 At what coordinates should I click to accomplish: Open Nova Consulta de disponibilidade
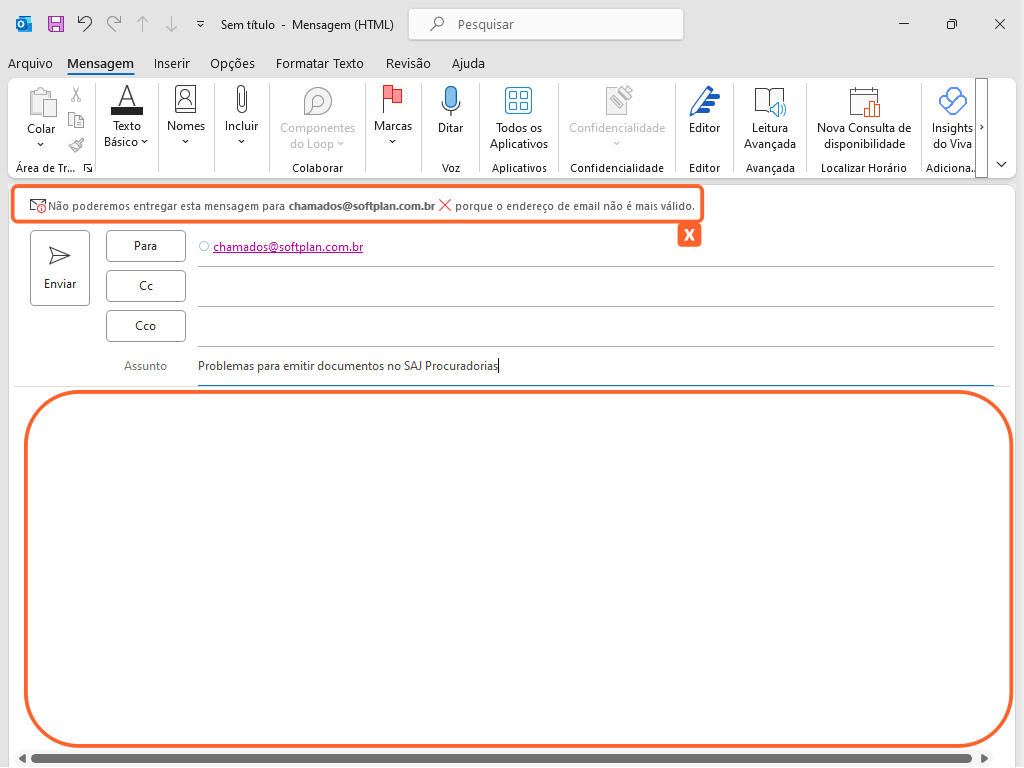[864, 119]
